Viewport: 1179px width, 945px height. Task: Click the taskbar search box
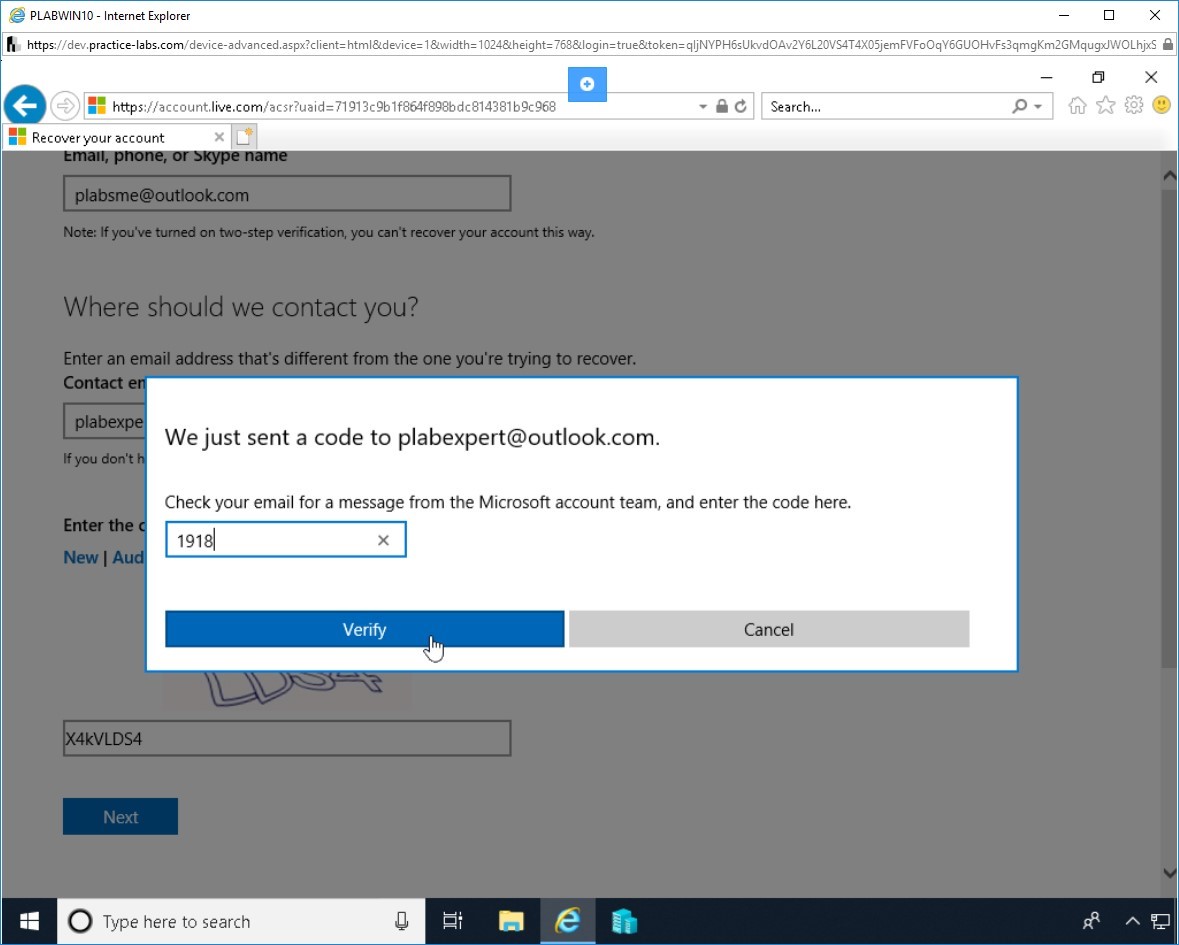coord(241,921)
